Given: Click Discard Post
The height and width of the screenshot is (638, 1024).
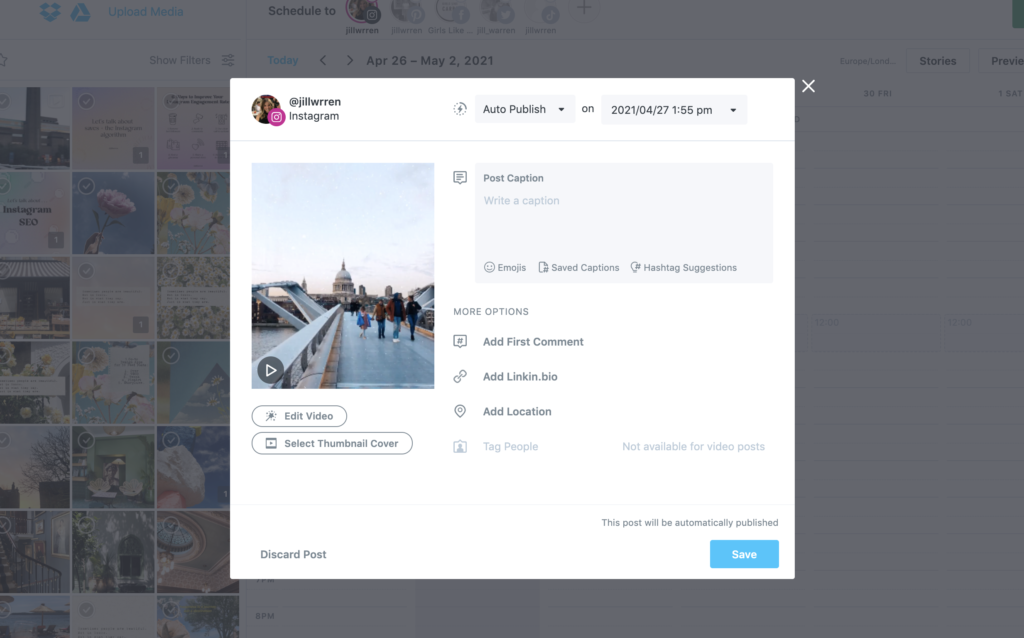Looking at the screenshot, I should tap(293, 554).
